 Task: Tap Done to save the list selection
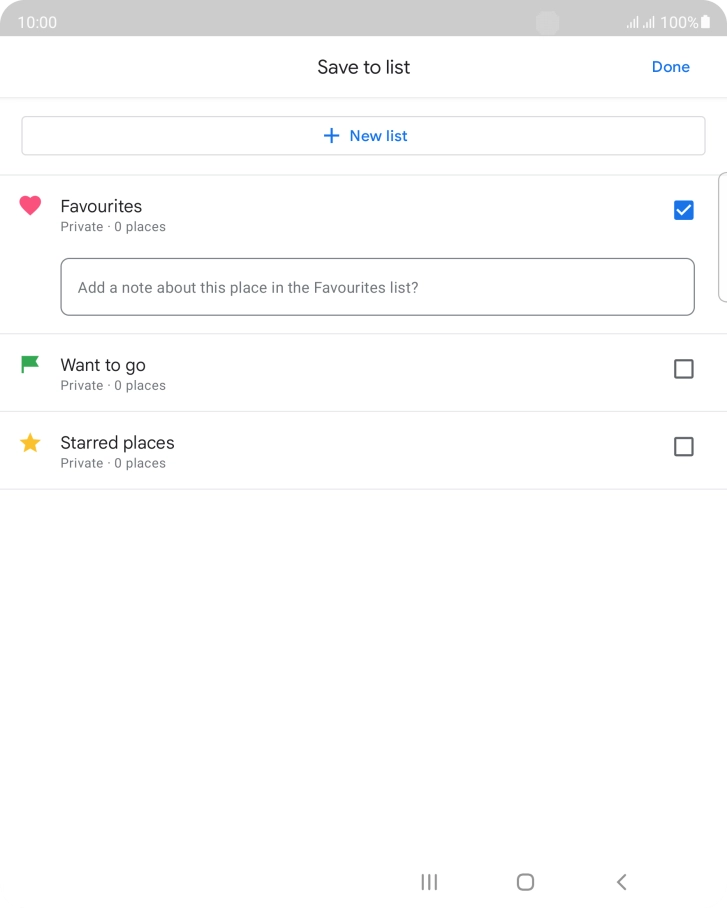(x=670, y=67)
